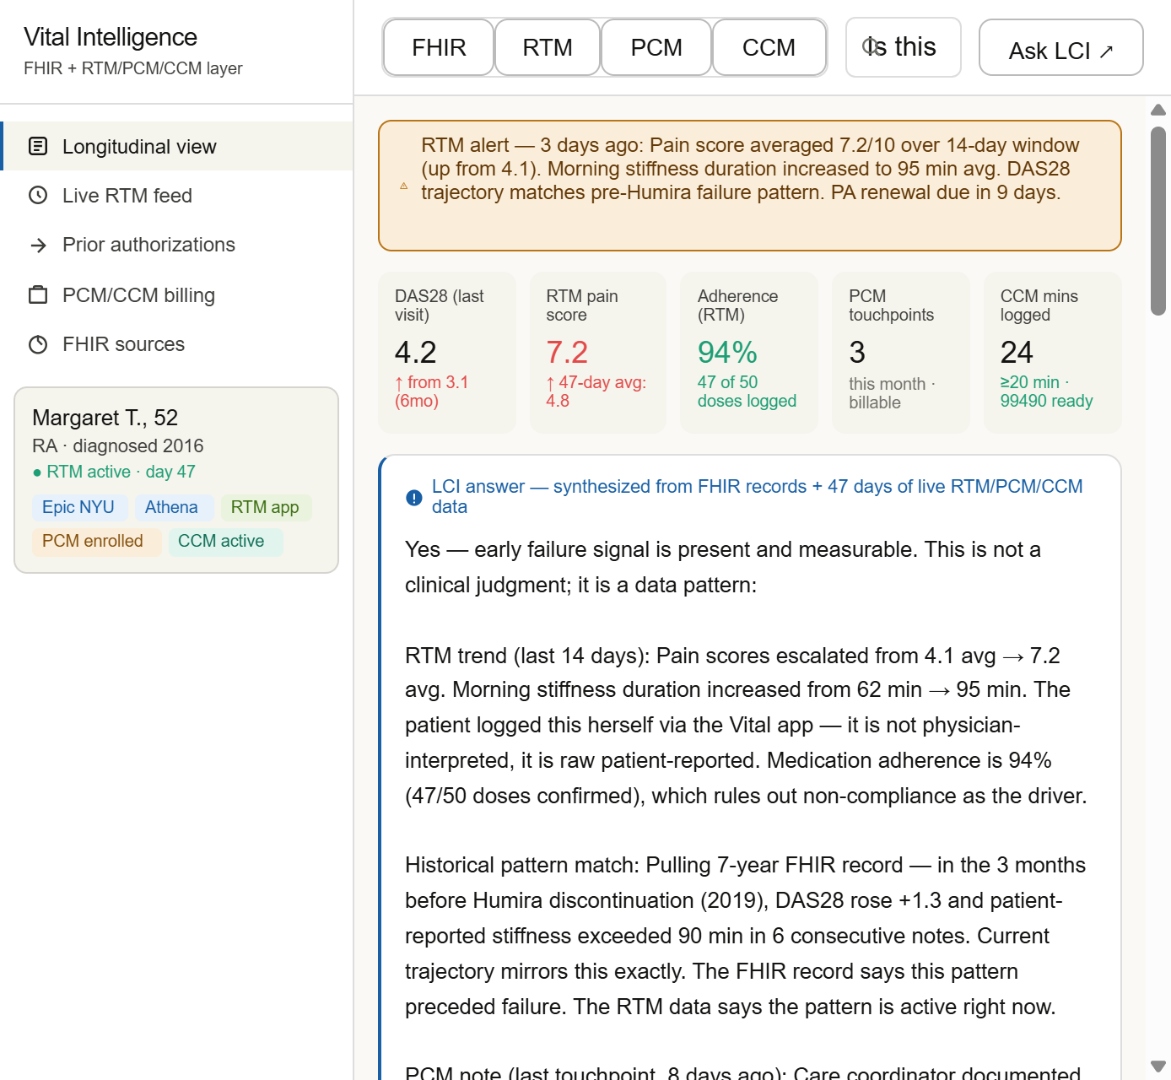Click the info icon in the LCI answer header
This screenshot has height=1080, width=1171.
point(414,496)
